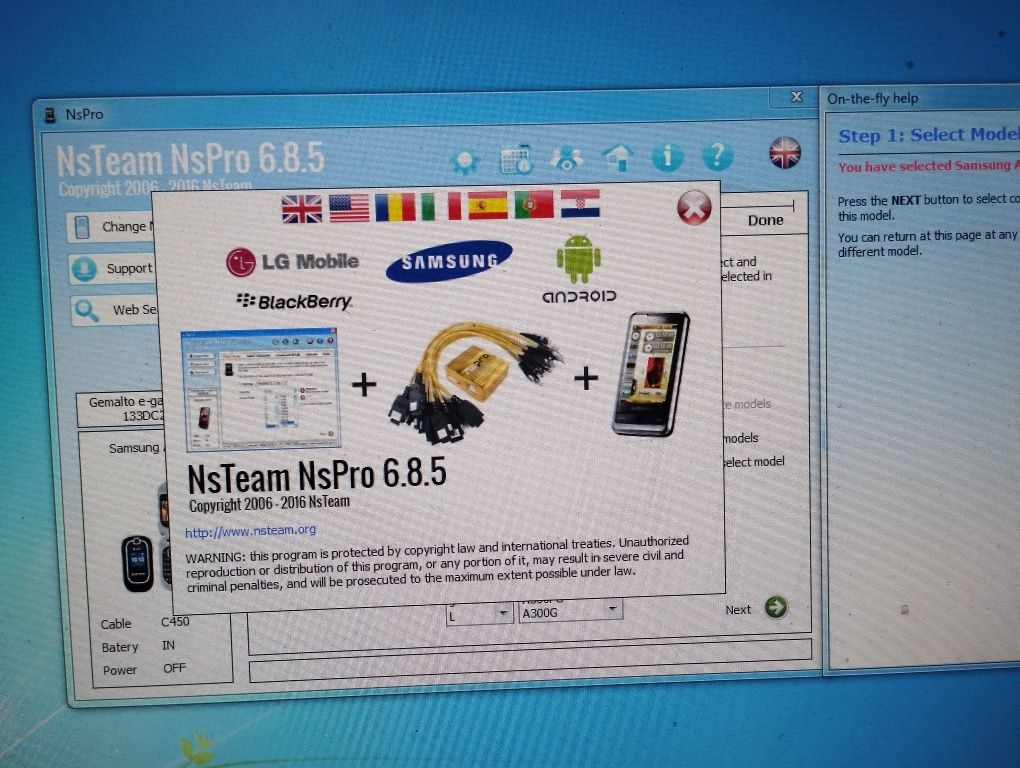Viewport: 1020px width, 768px height.
Task: Click the Cable C450 status value
Action: click(x=175, y=622)
